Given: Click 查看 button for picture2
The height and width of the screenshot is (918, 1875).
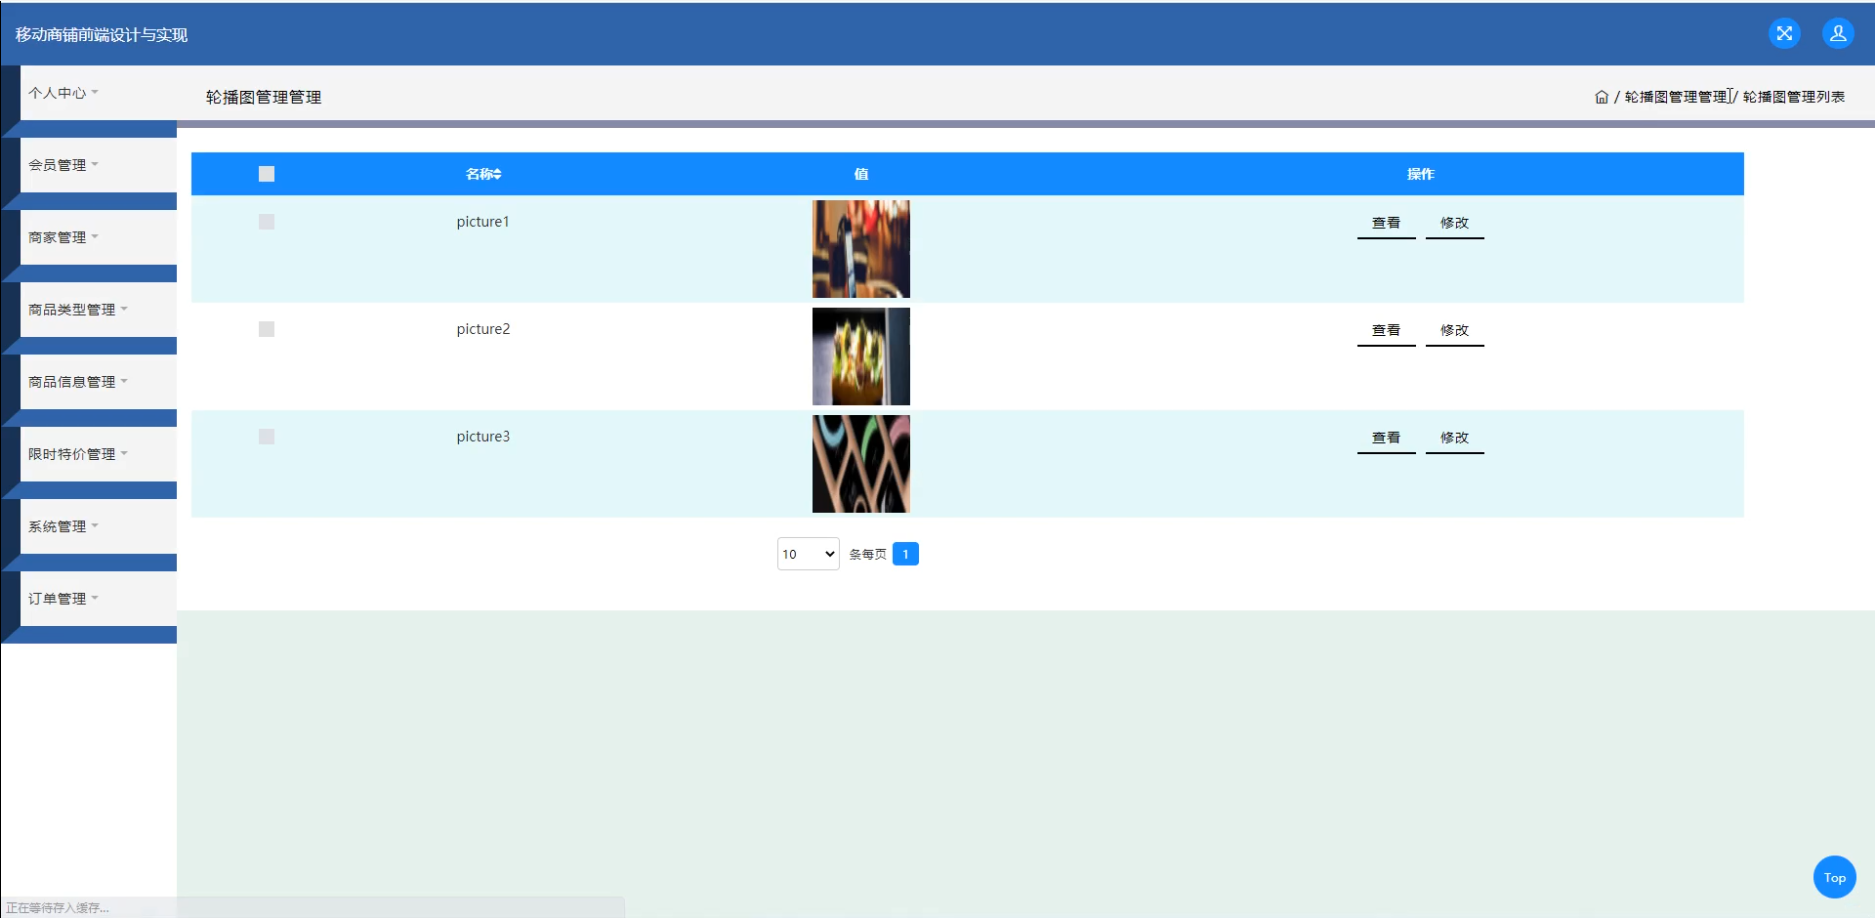Looking at the screenshot, I should [x=1386, y=330].
